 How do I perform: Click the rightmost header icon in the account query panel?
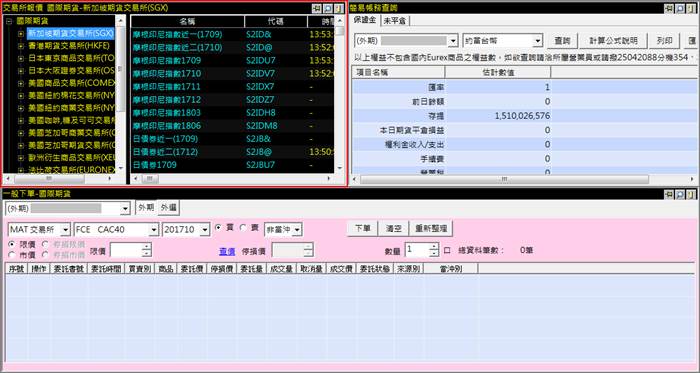tap(691, 8)
